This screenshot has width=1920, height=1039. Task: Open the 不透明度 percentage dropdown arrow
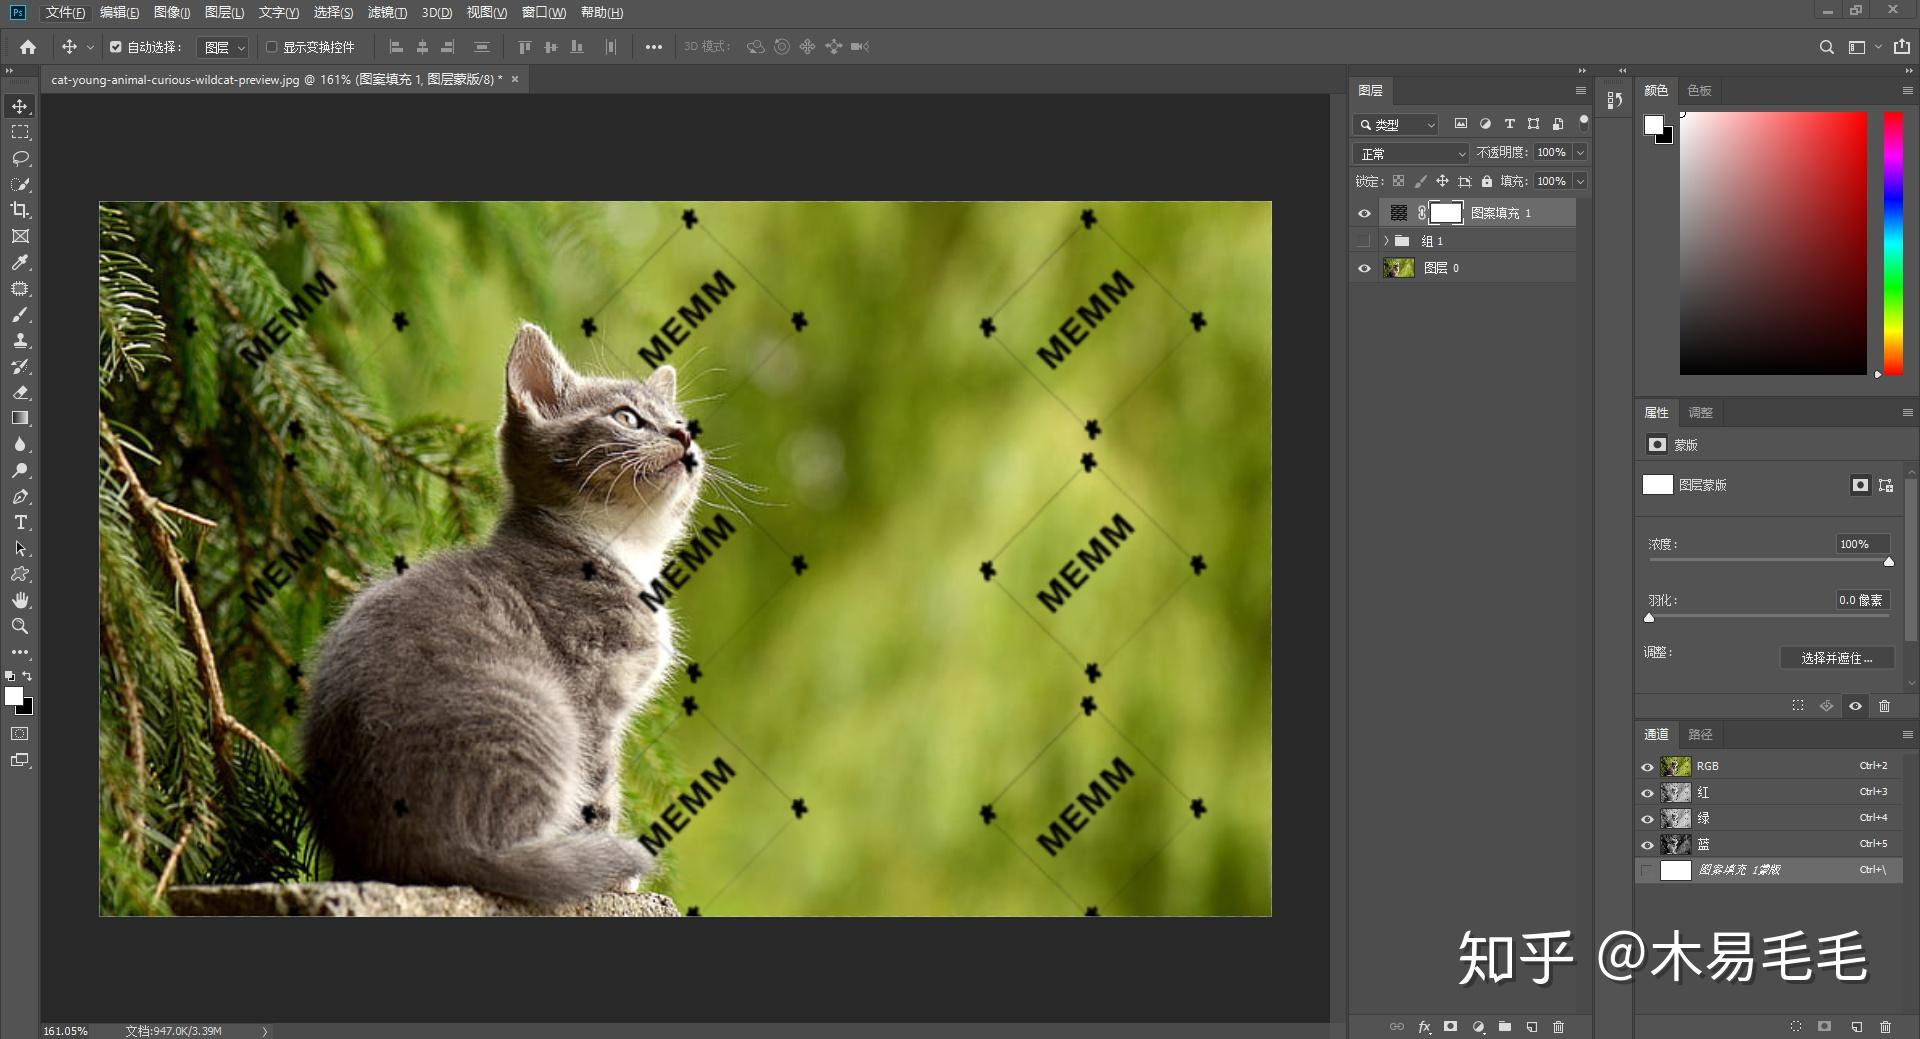[x=1581, y=153]
